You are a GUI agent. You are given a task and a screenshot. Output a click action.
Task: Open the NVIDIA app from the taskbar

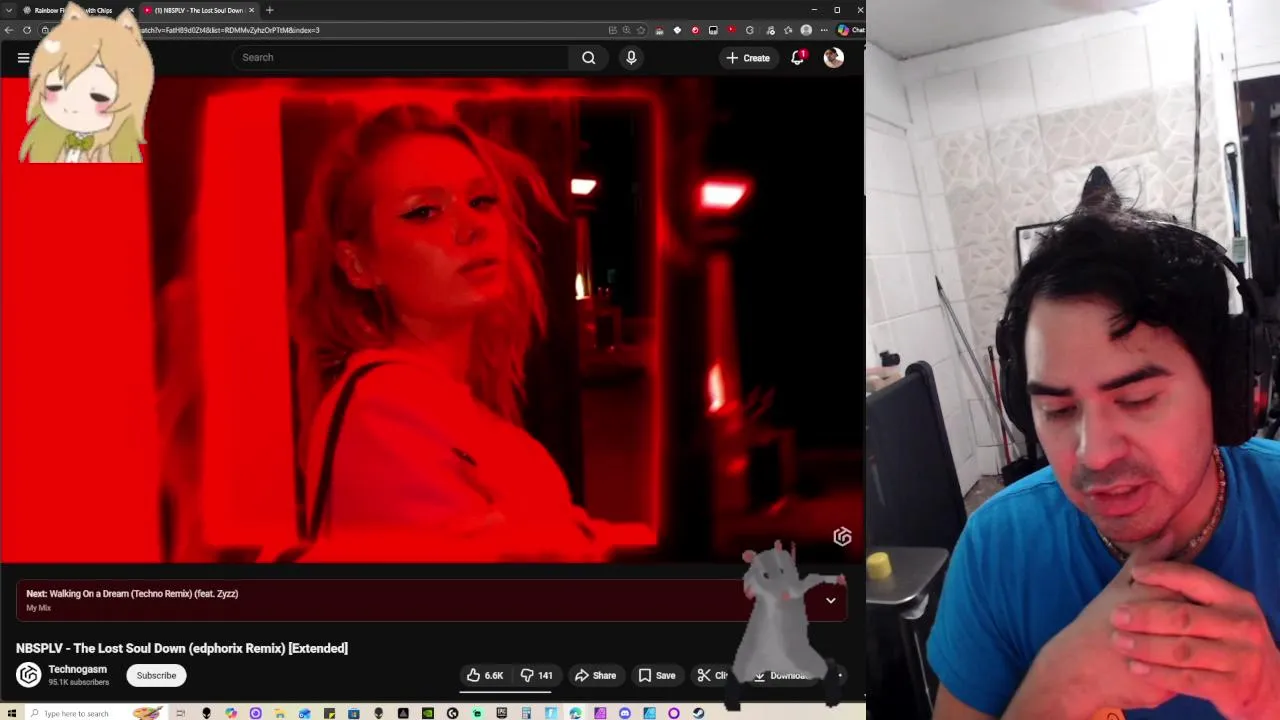pos(427,713)
